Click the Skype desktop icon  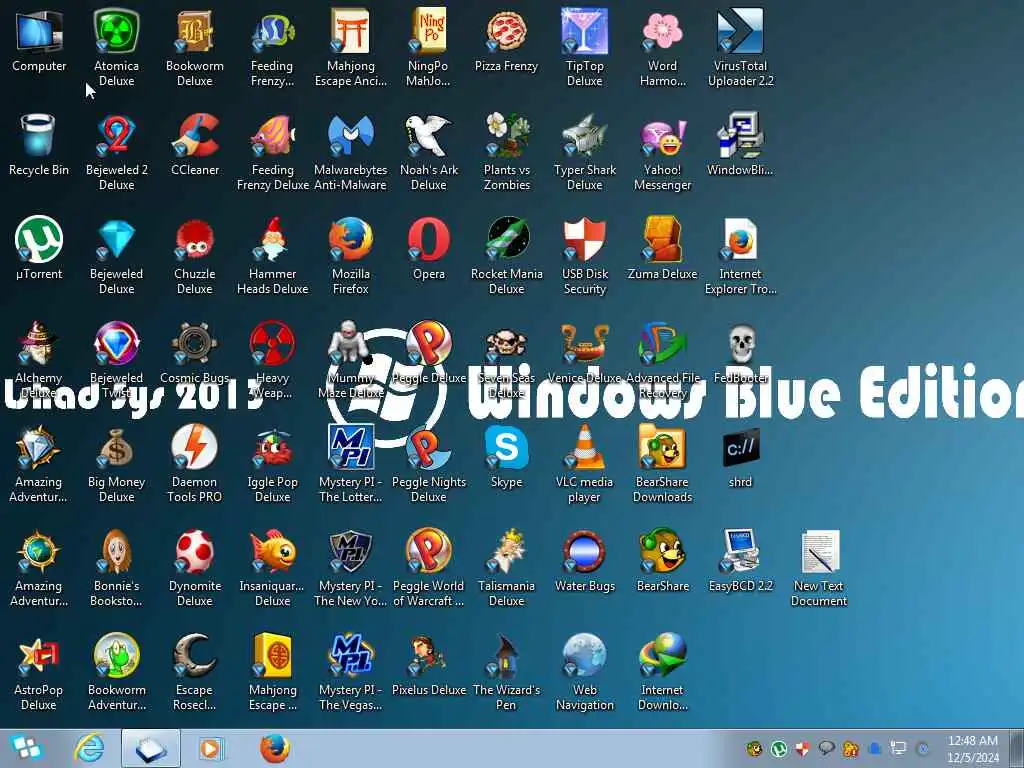(x=507, y=456)
